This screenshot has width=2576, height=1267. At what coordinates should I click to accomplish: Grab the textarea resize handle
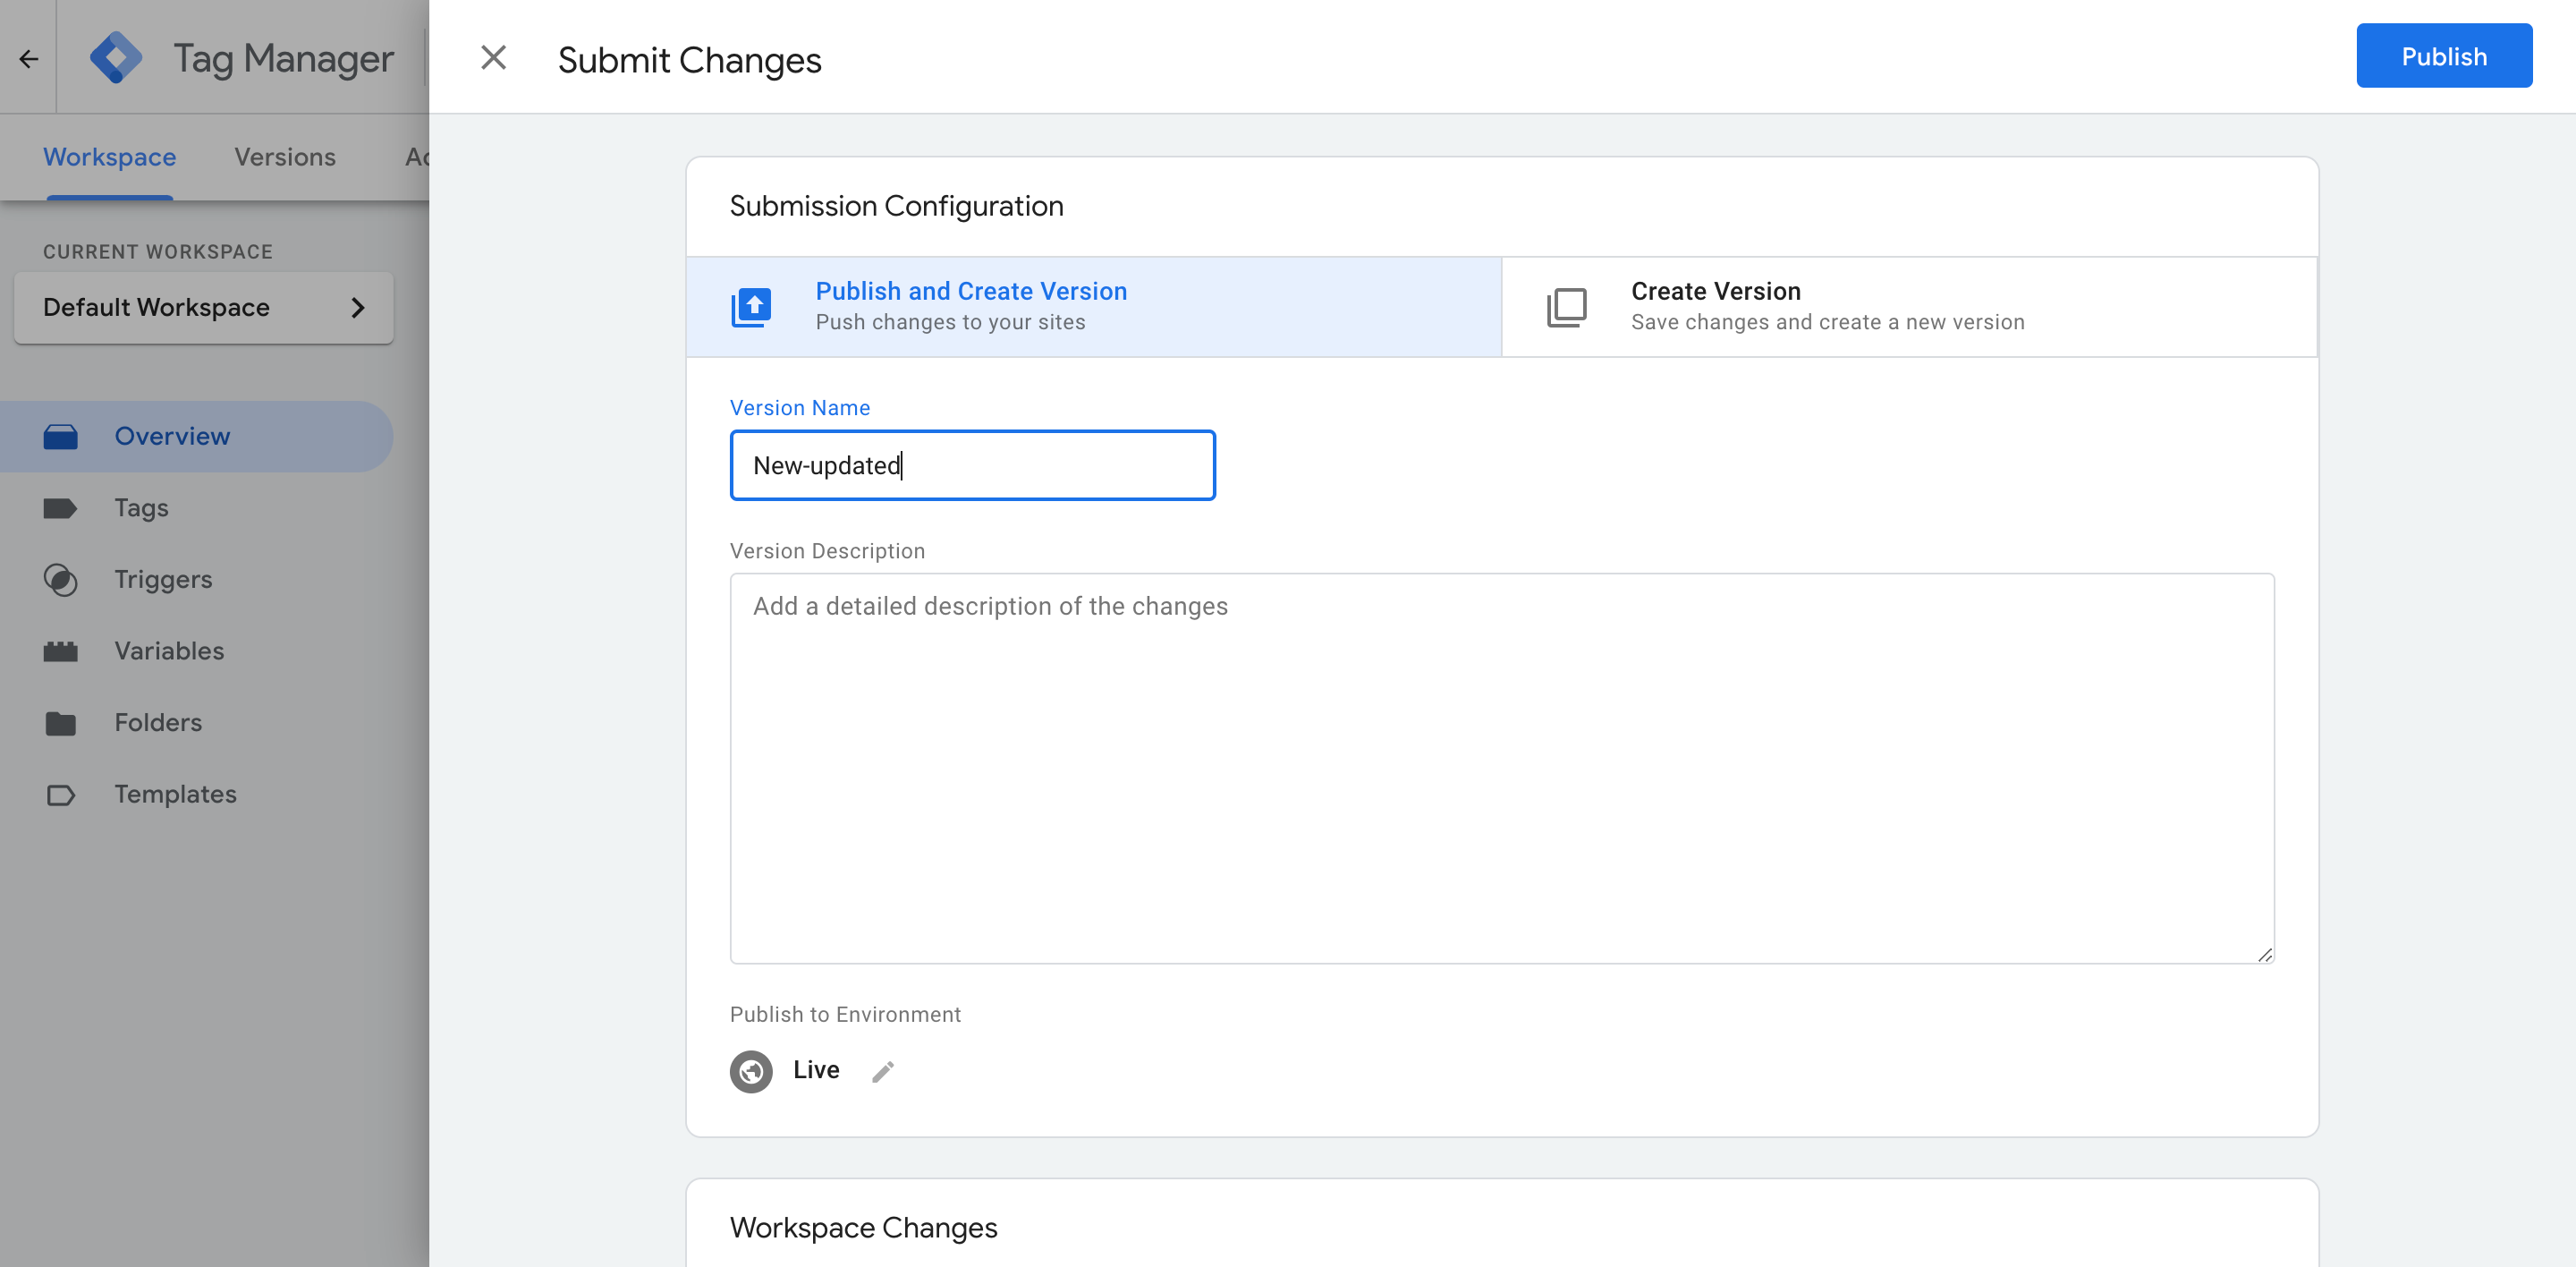coord(2264,955)
